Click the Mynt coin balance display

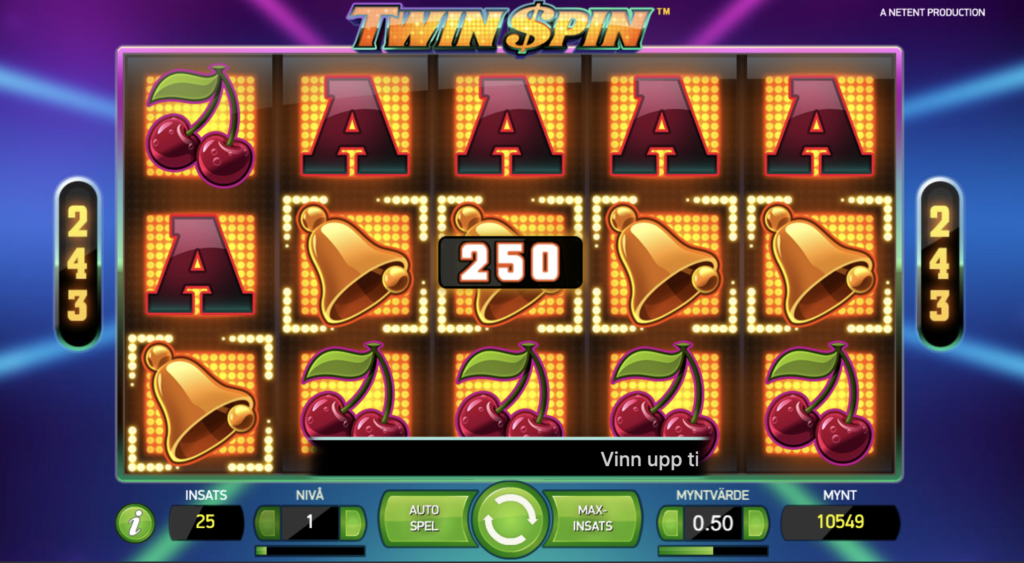point(840,523)
